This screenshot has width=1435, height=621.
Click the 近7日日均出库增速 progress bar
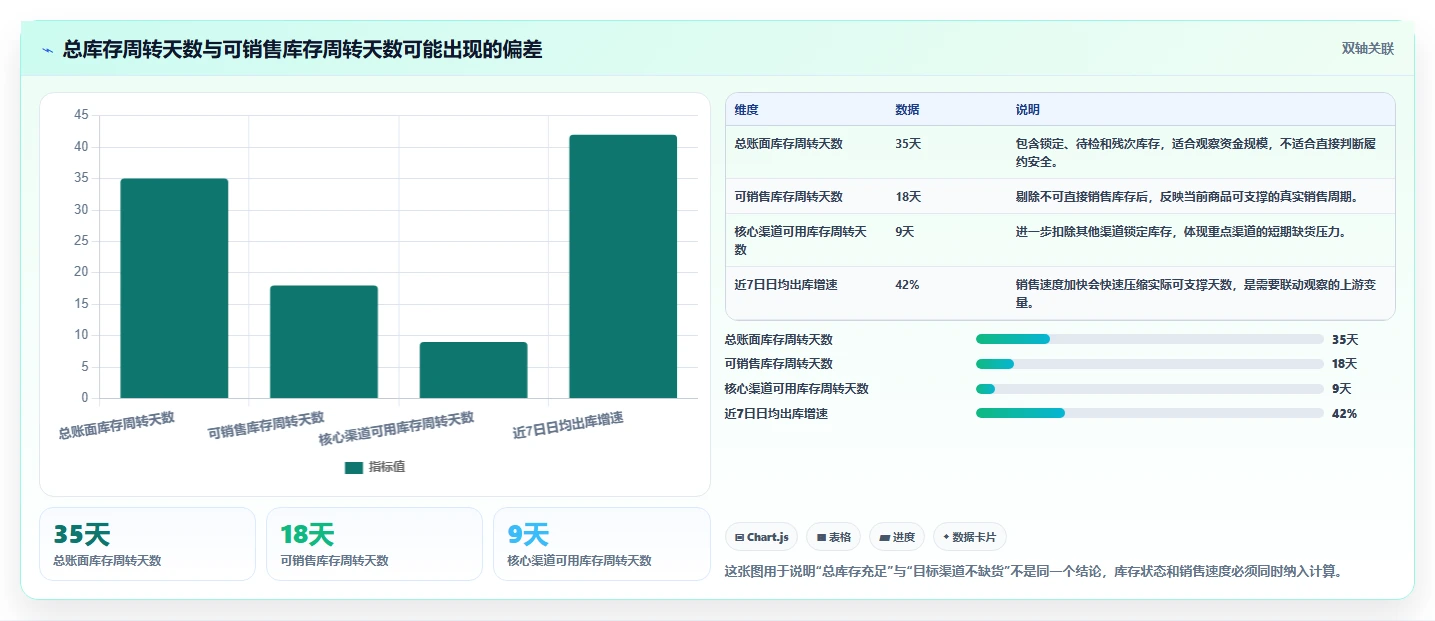1150,413
